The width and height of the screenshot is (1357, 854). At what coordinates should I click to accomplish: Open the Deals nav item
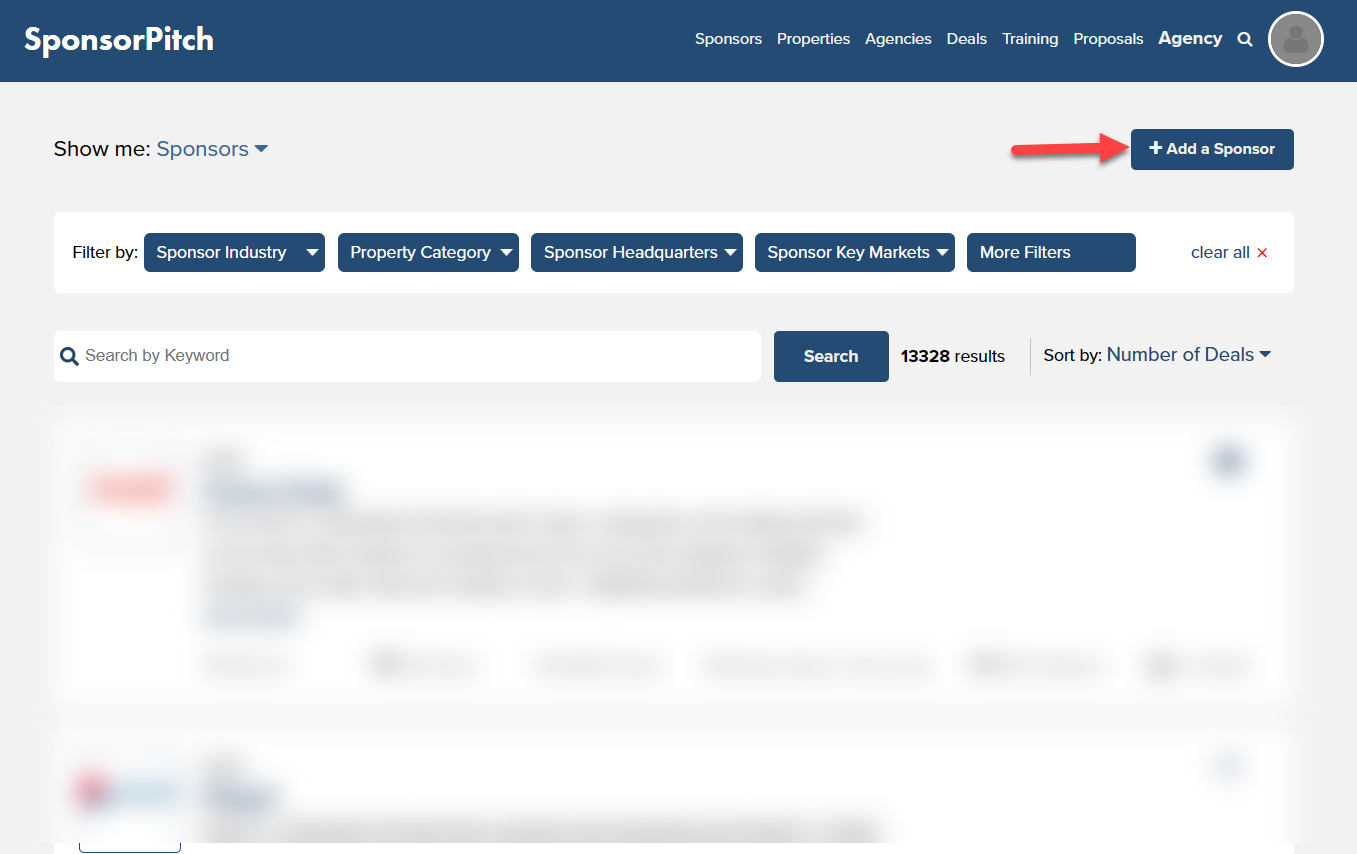tap(967, 39)
